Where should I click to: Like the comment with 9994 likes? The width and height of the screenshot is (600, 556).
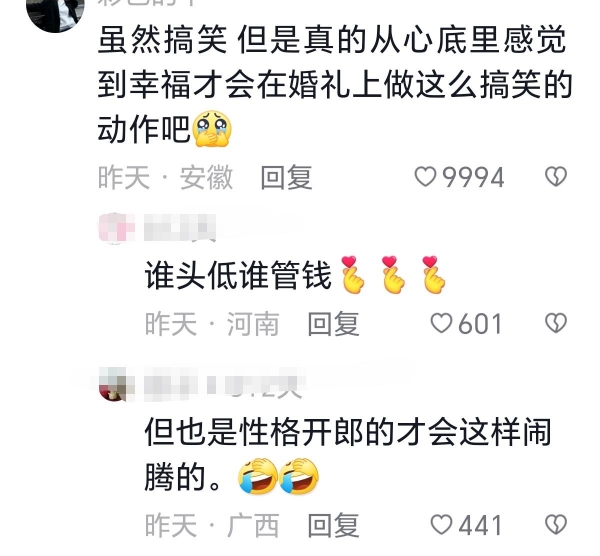tap(425, 177)
